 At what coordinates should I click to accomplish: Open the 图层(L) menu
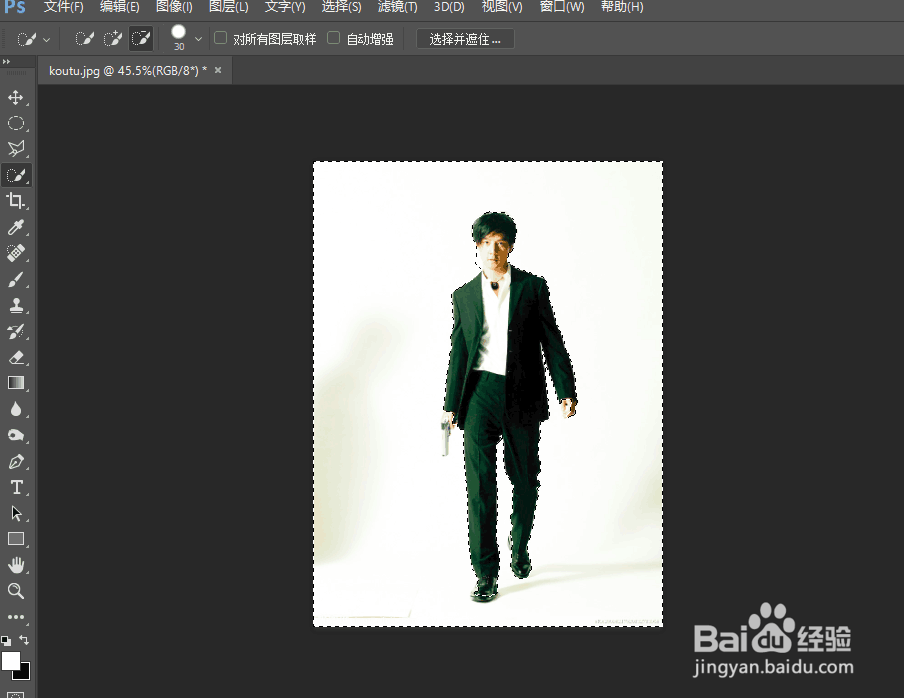[229, 7]
